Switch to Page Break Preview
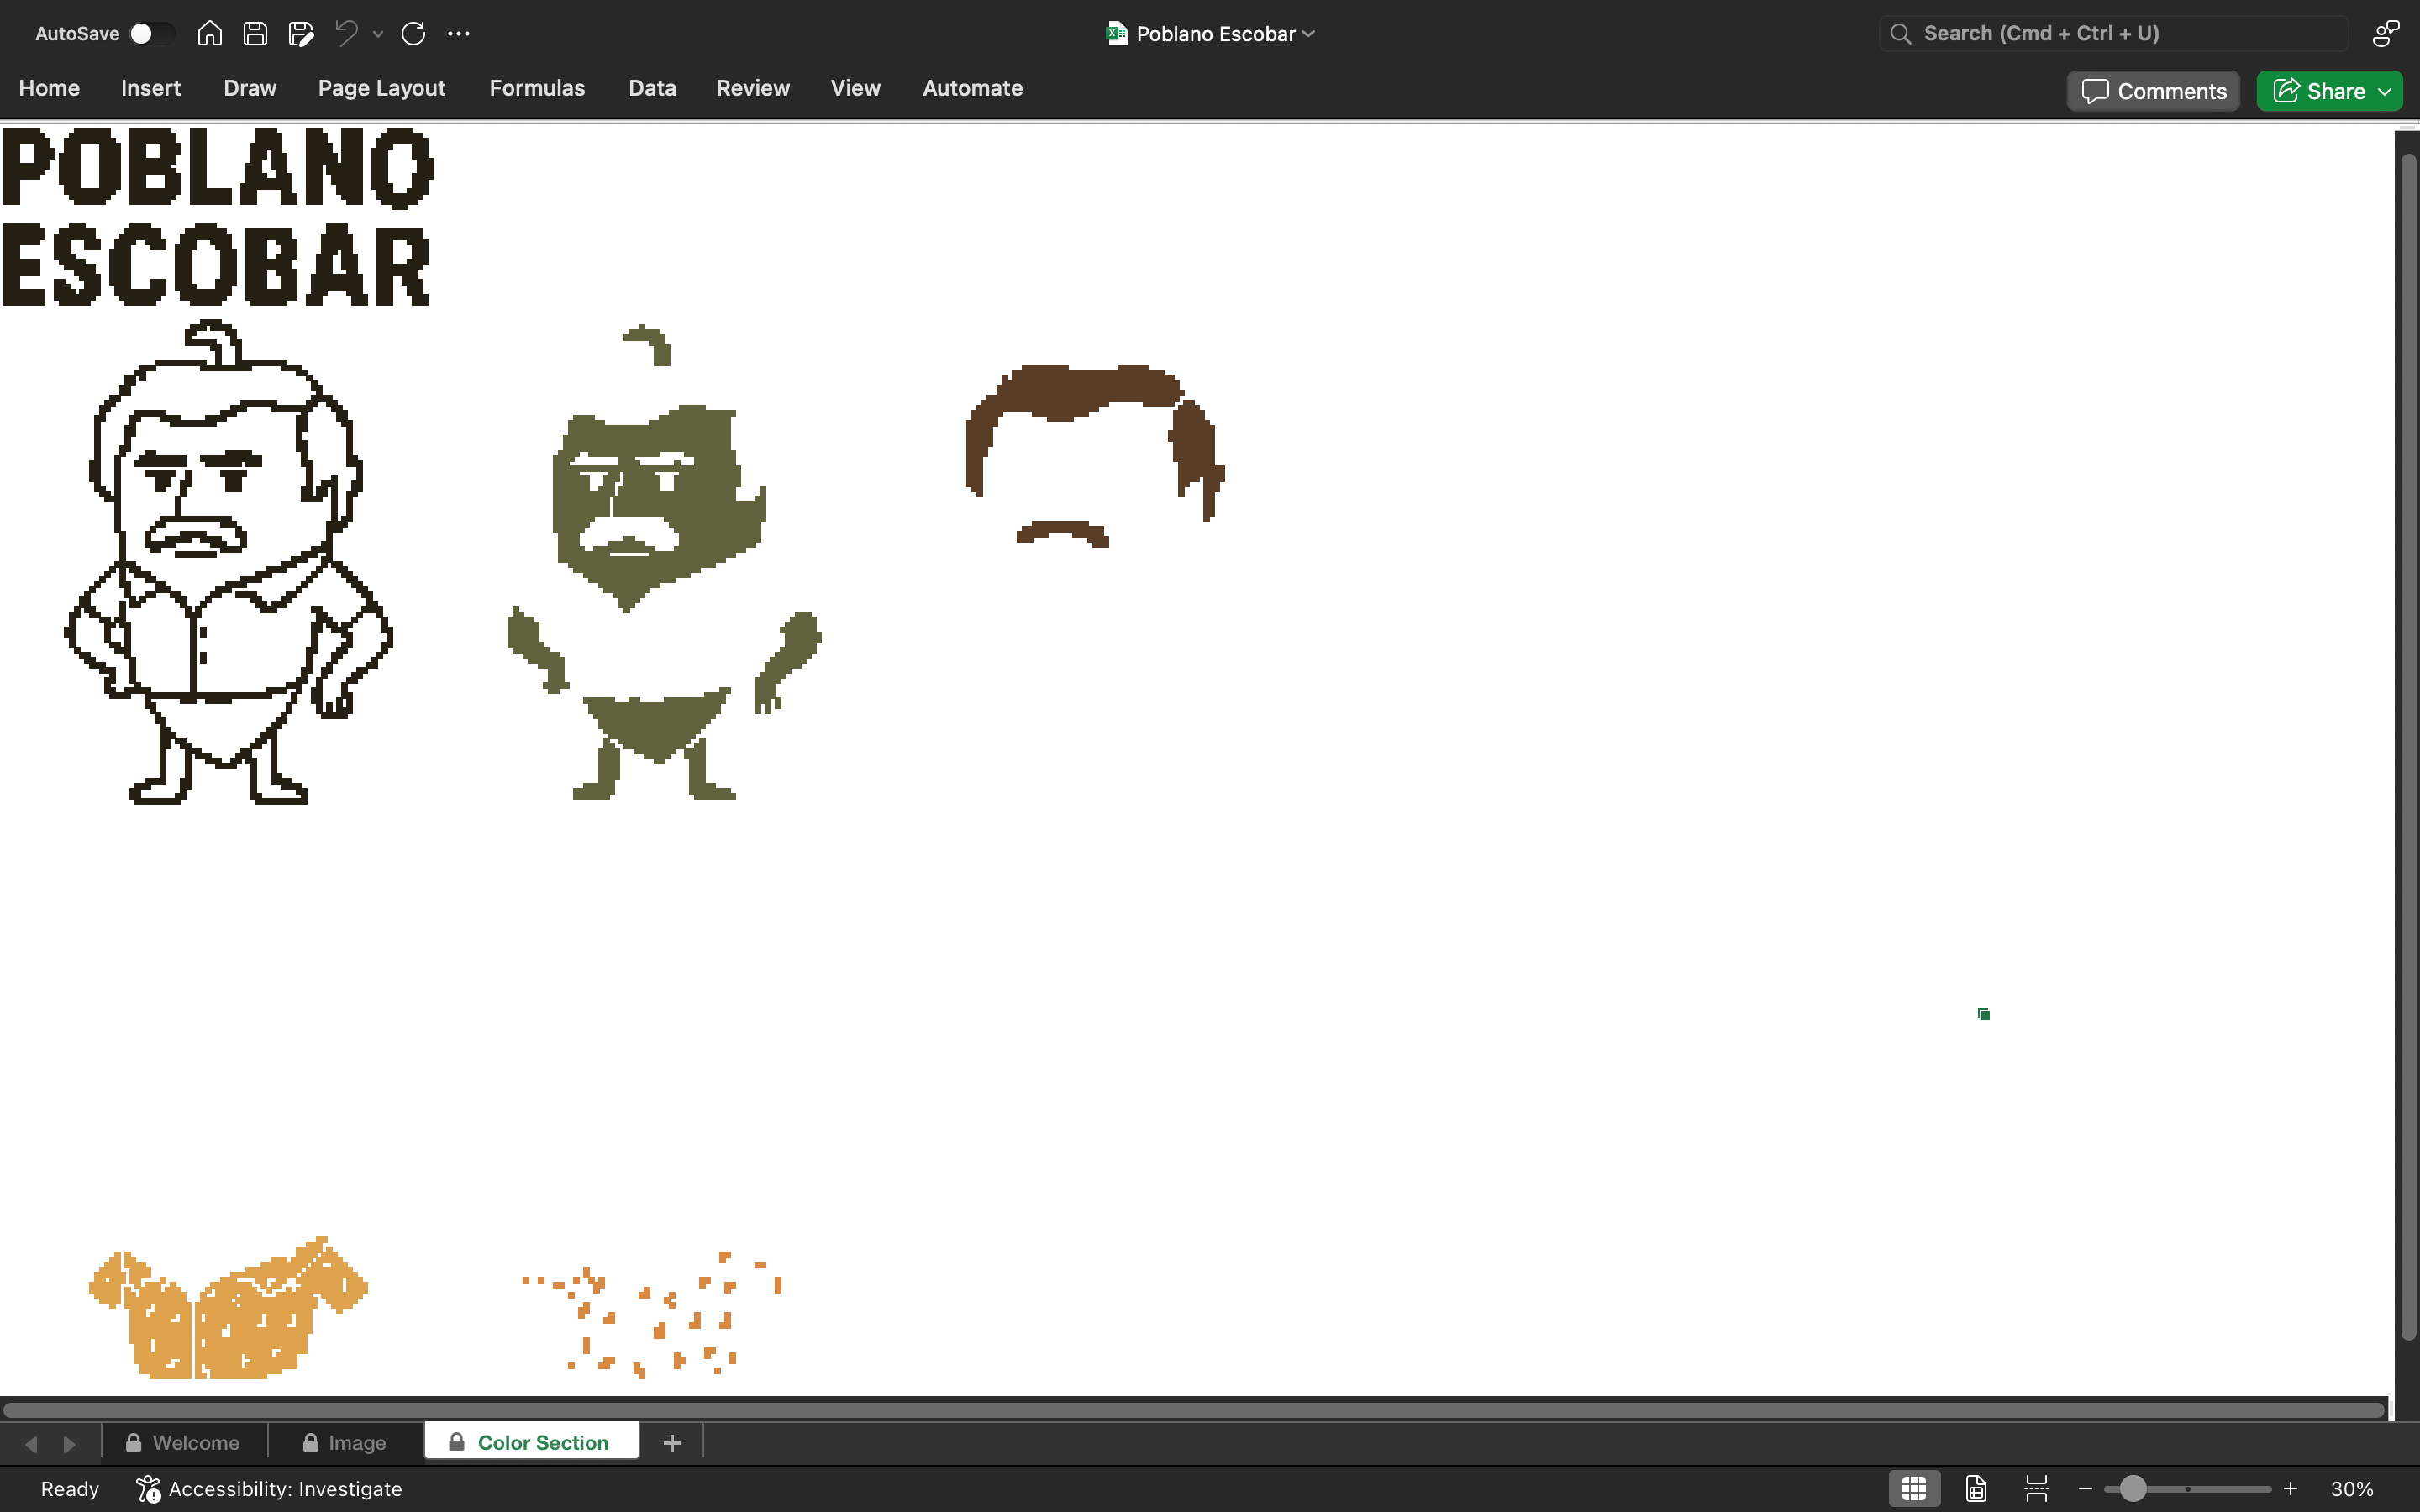The image size is (2420, 1512). point(2036,1489)
